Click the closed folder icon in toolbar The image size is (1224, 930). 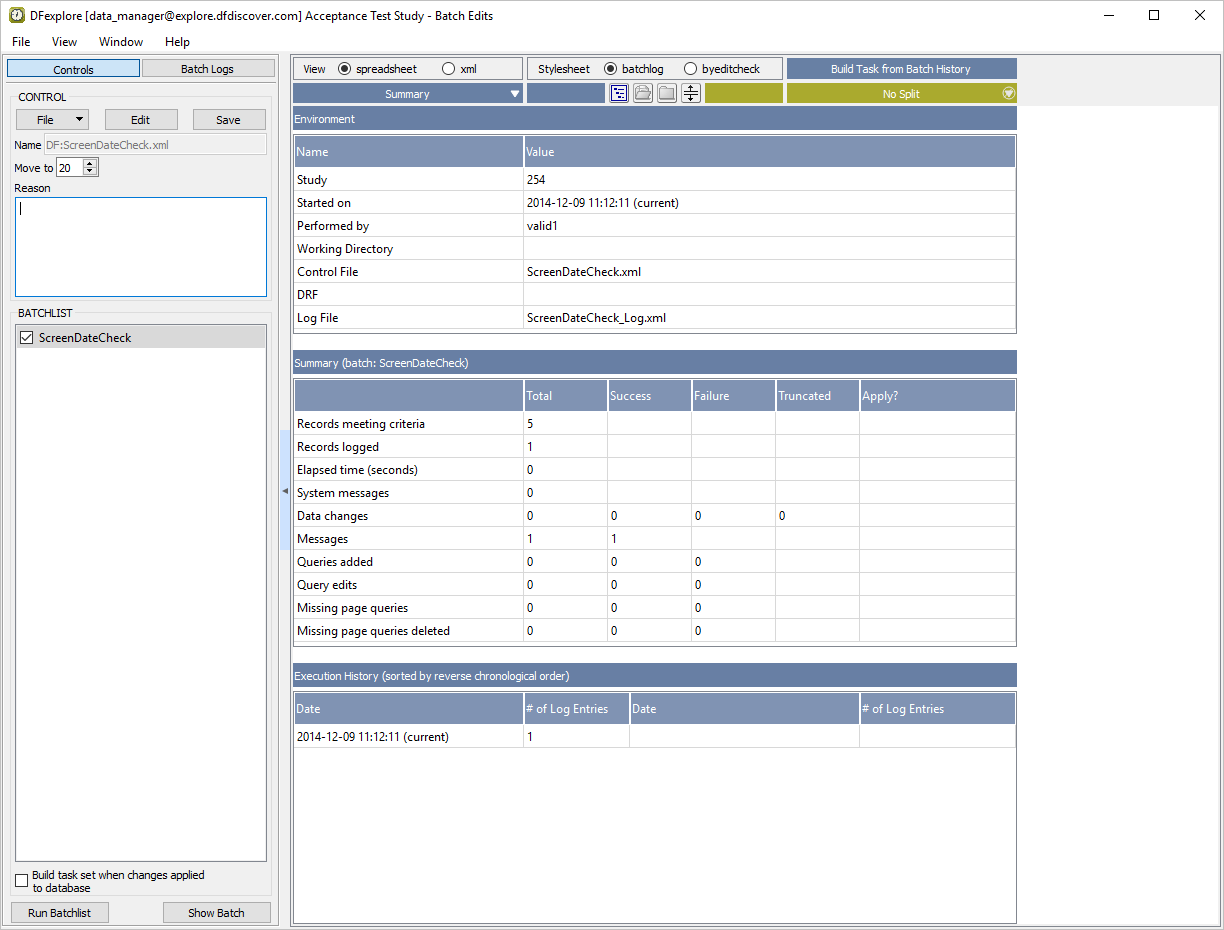tap(667, 93)
